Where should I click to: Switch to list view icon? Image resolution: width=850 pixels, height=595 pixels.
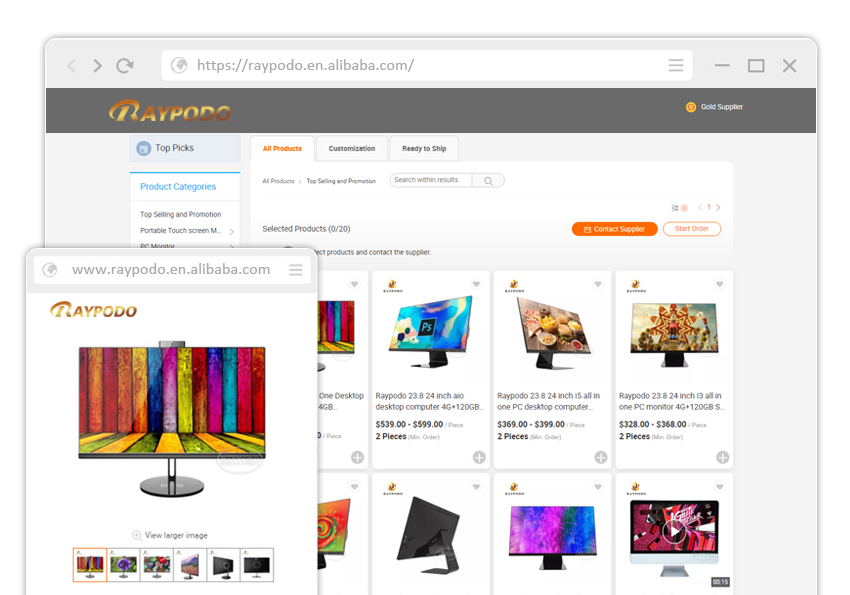[675, 208]
